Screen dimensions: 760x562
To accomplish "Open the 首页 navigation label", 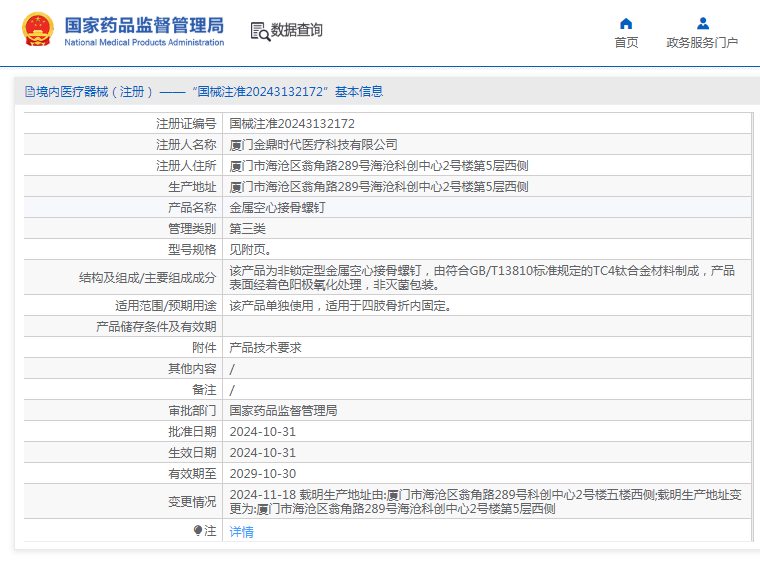I will pos(626,43).
